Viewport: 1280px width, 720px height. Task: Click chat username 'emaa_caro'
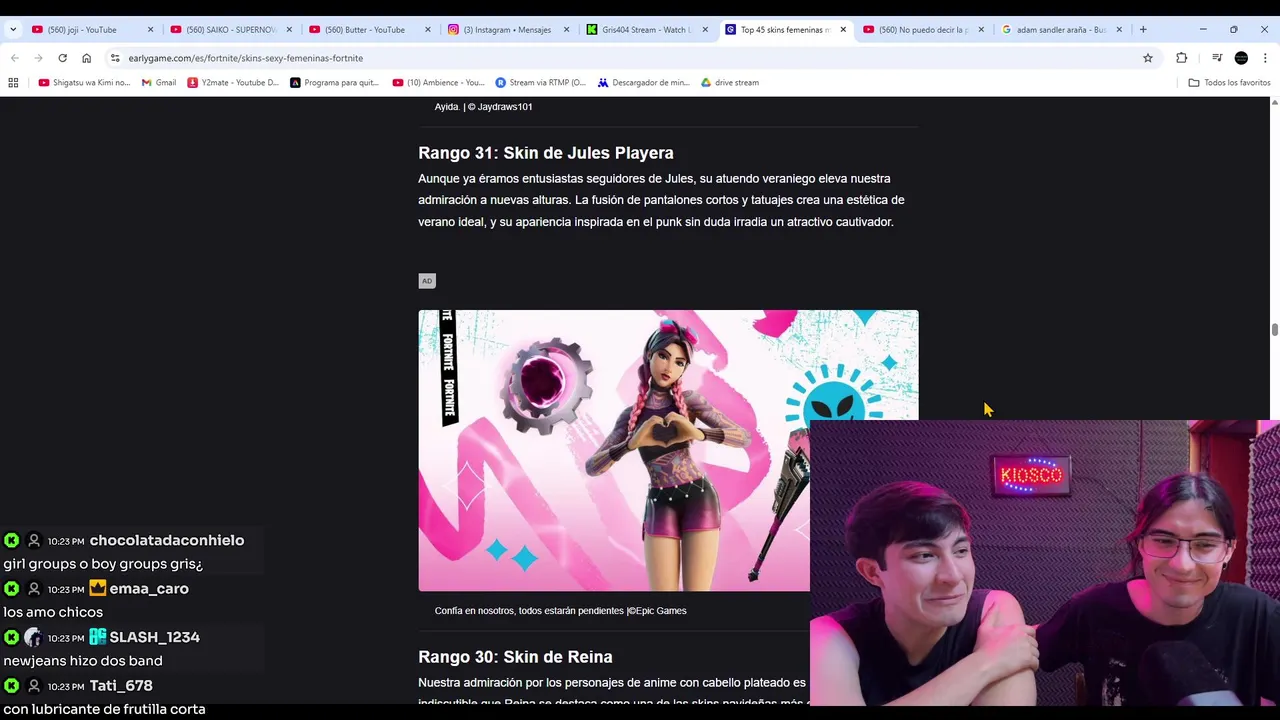coord(149,589)
